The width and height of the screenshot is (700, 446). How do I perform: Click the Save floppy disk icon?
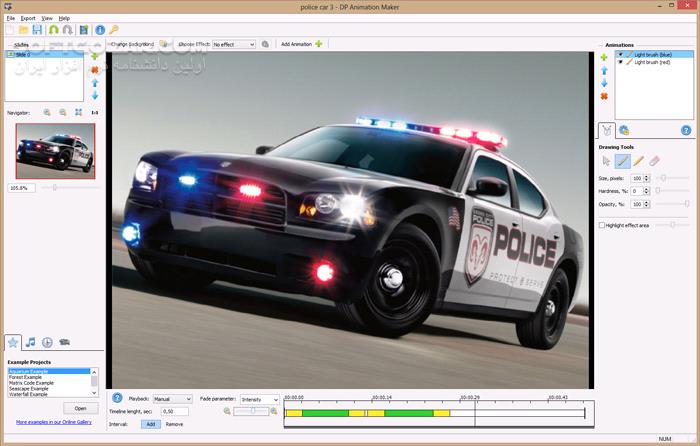(x=37, y=30)
